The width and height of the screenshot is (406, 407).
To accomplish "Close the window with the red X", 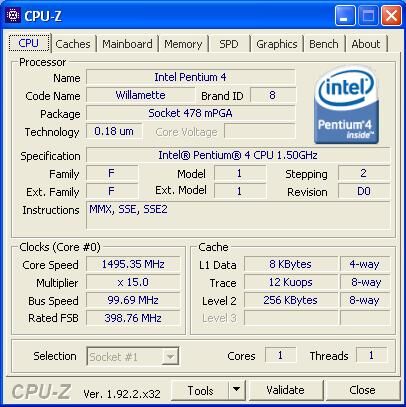I will tap(391, 16).
